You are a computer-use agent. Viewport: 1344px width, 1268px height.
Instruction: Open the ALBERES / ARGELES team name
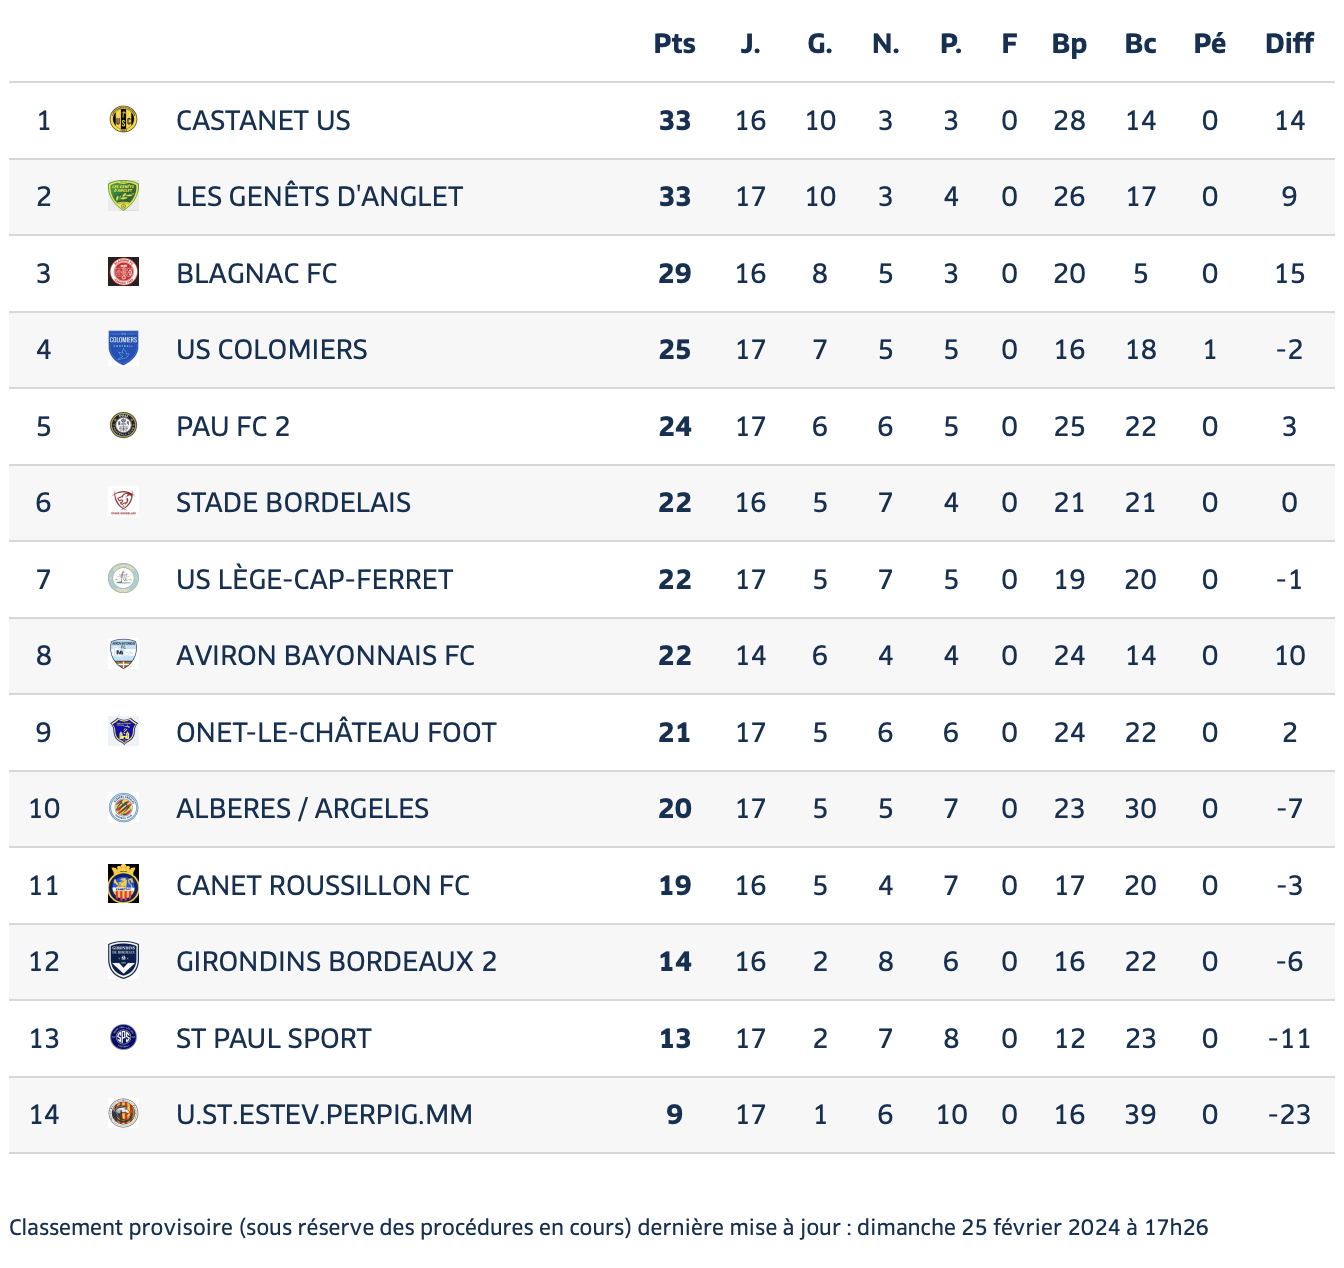[302, 808]
